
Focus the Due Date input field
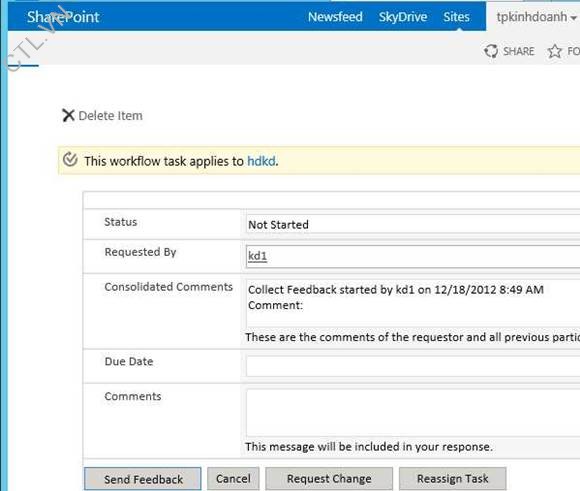tap(413, 366)
